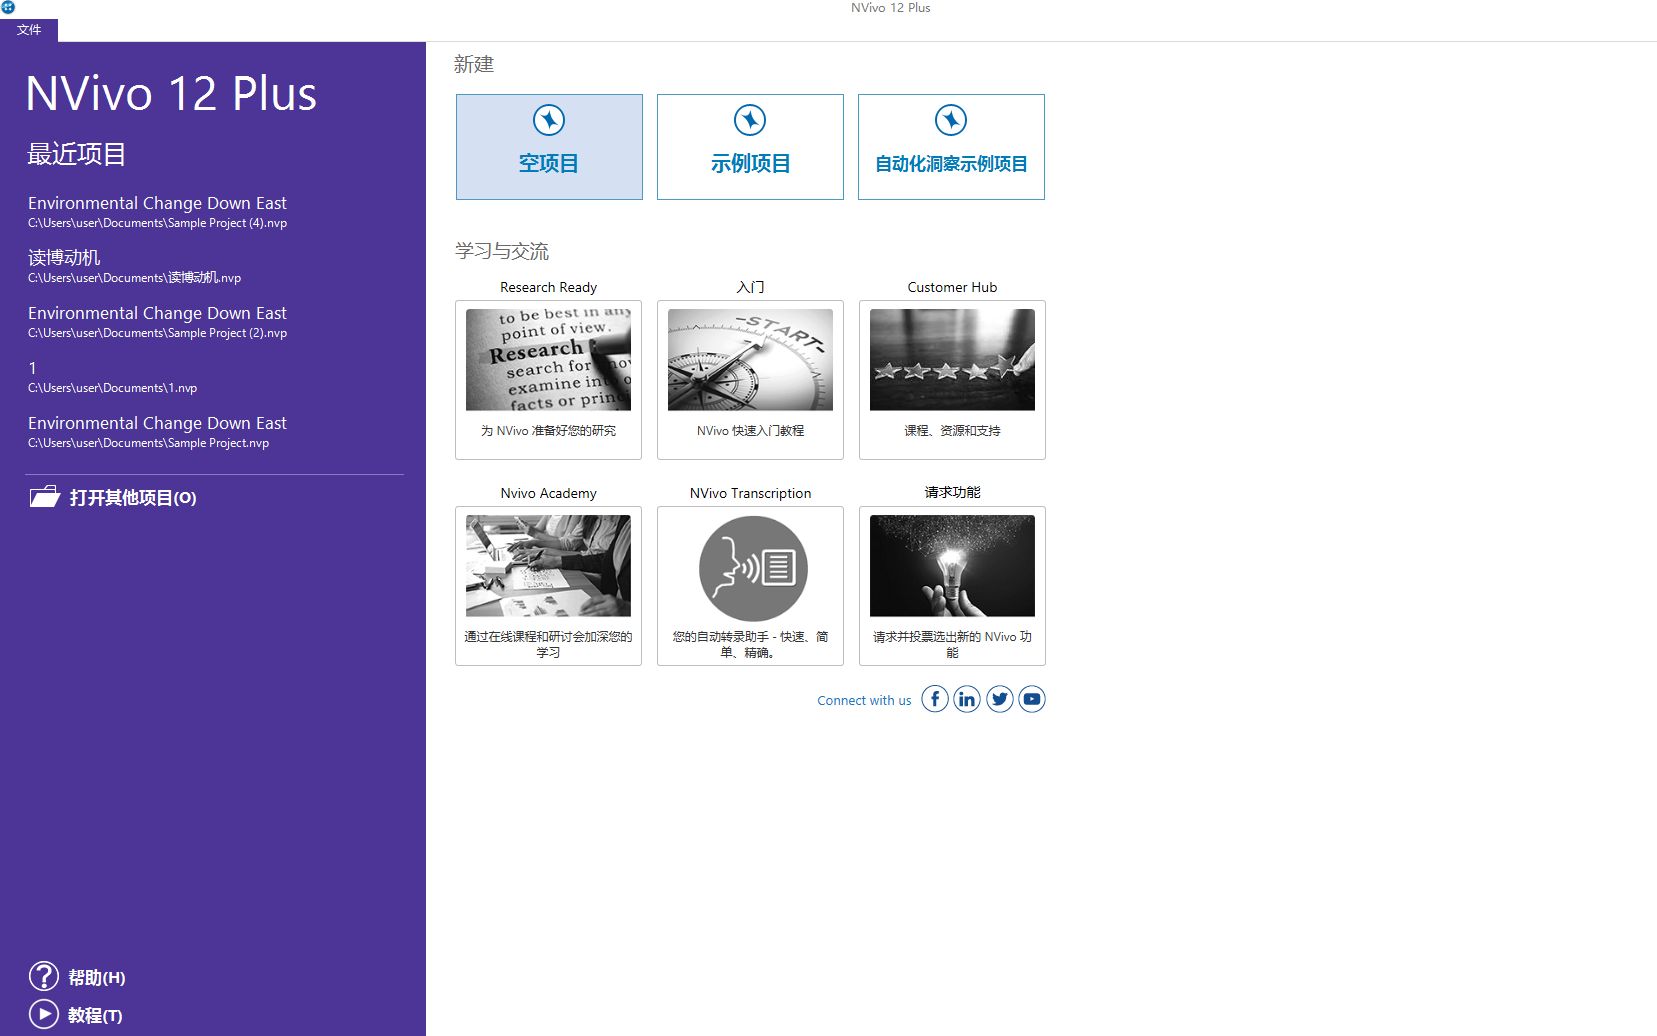This screenshot has height=1036, width=1657.
Task: Click the compass icon on 自动化洞察示例项目
Action: click(x=951, y=120)
